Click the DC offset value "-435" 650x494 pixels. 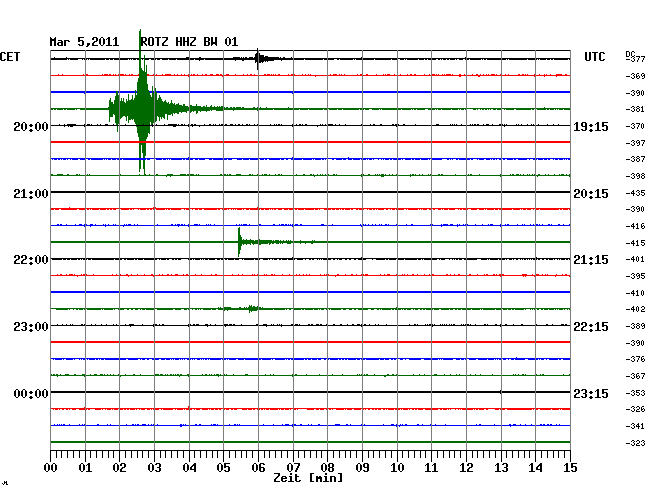[x=635, y=193]
